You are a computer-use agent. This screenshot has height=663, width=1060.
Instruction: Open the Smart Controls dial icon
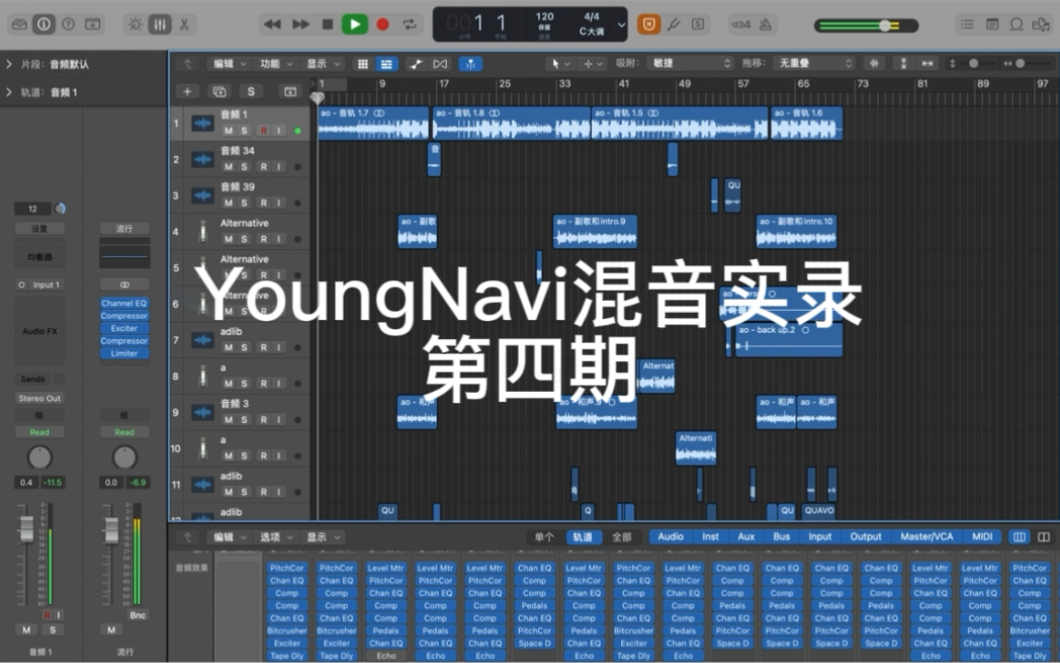click(x=135, y=25)
